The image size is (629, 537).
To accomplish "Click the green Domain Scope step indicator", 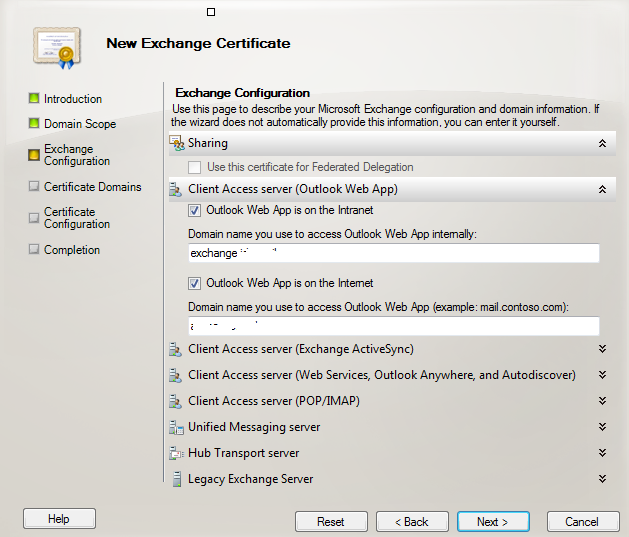I will click(34, 123).
